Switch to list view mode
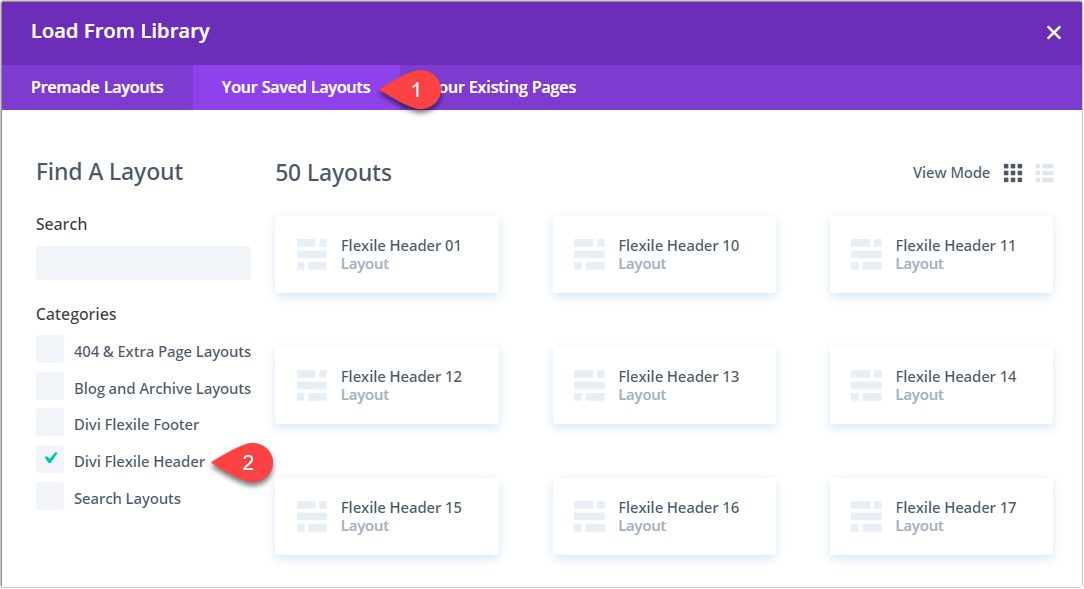This screenshot has height=589, width=1084. pyautogui.click(x=1044, y=172)
